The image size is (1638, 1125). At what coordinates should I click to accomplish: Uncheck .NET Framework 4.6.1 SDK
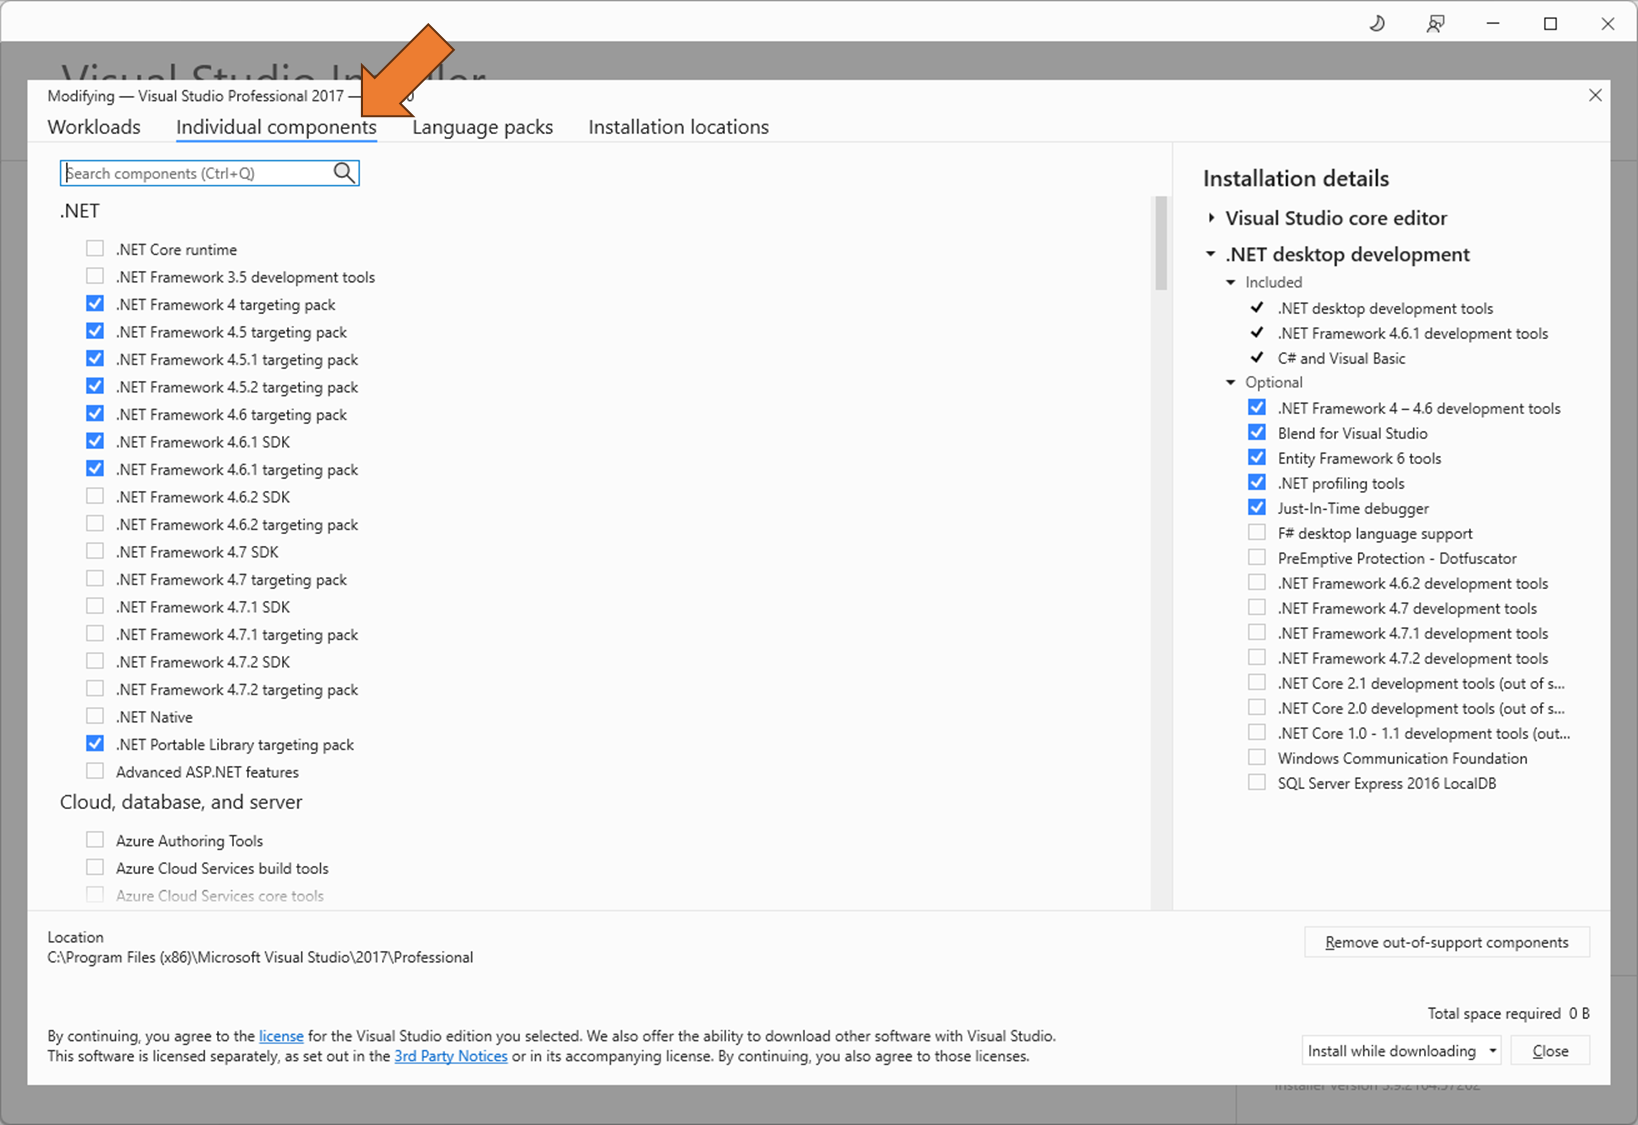point(95,441)
